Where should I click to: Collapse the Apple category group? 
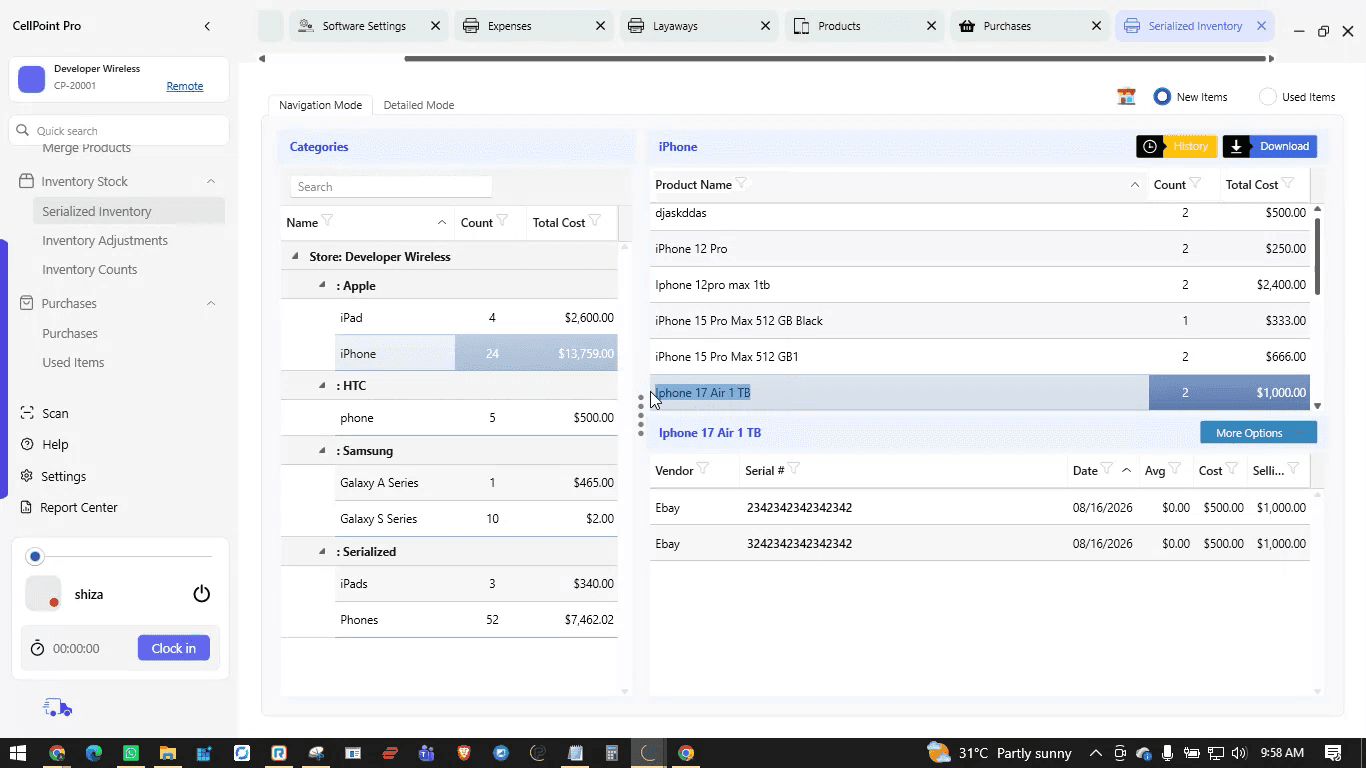tap(322, 285)
